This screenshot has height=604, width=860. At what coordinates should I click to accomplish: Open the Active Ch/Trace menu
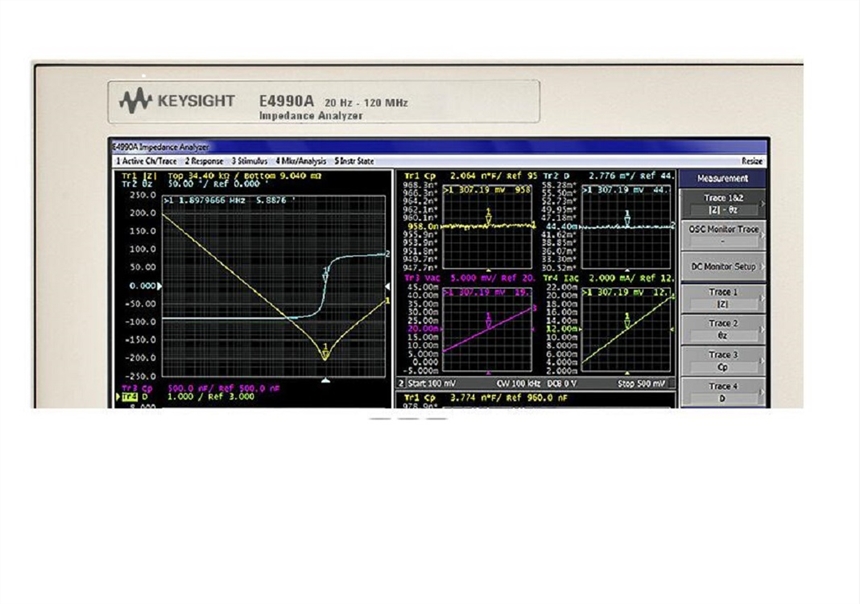point(146,161)
